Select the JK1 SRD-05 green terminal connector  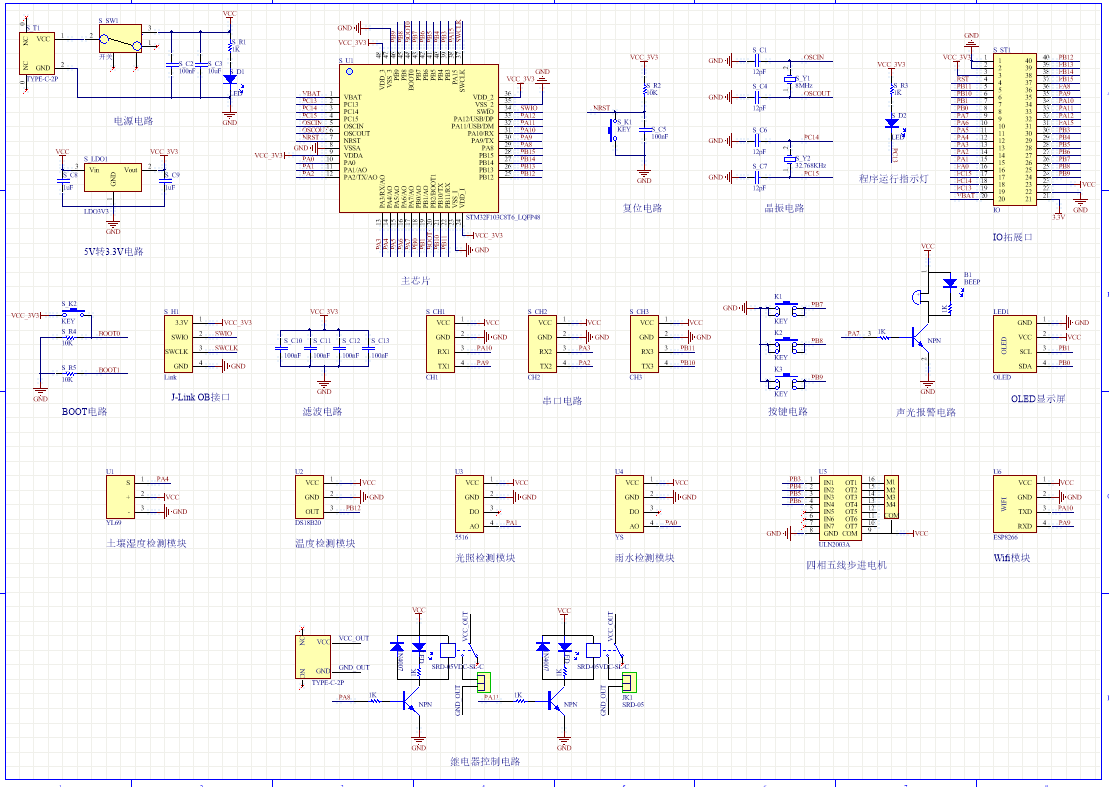[629, 682]
